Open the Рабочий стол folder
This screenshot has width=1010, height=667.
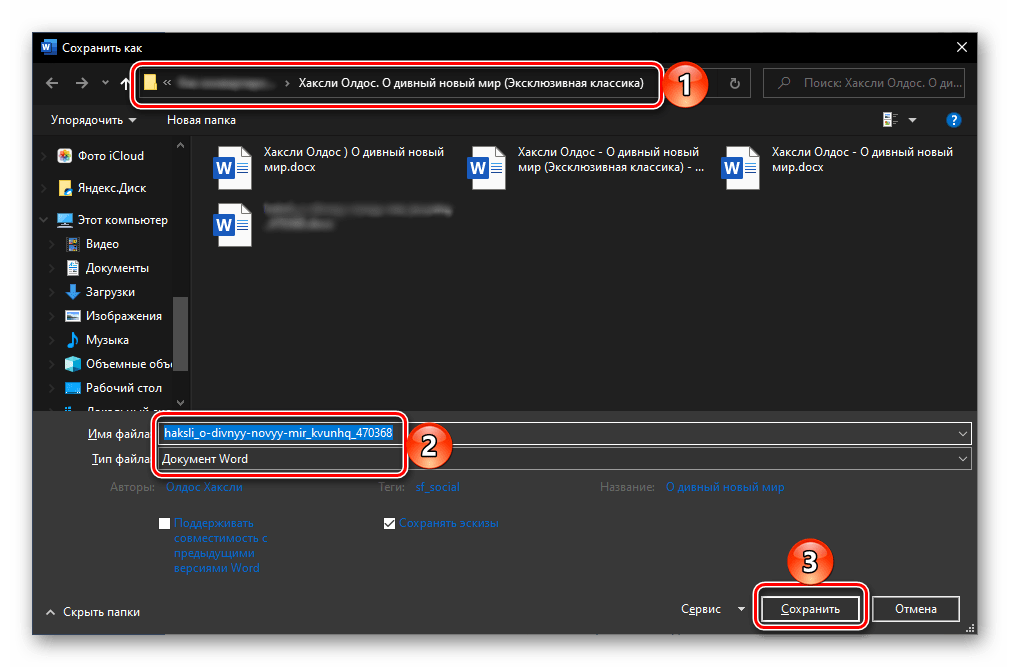114,388
